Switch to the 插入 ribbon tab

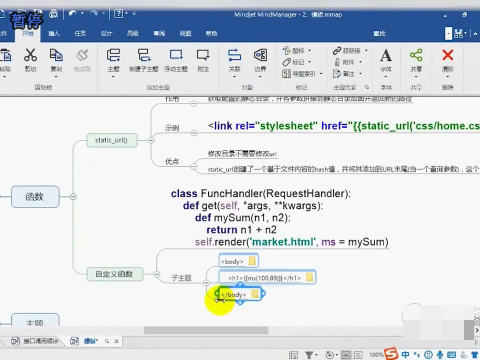point(54,33)
